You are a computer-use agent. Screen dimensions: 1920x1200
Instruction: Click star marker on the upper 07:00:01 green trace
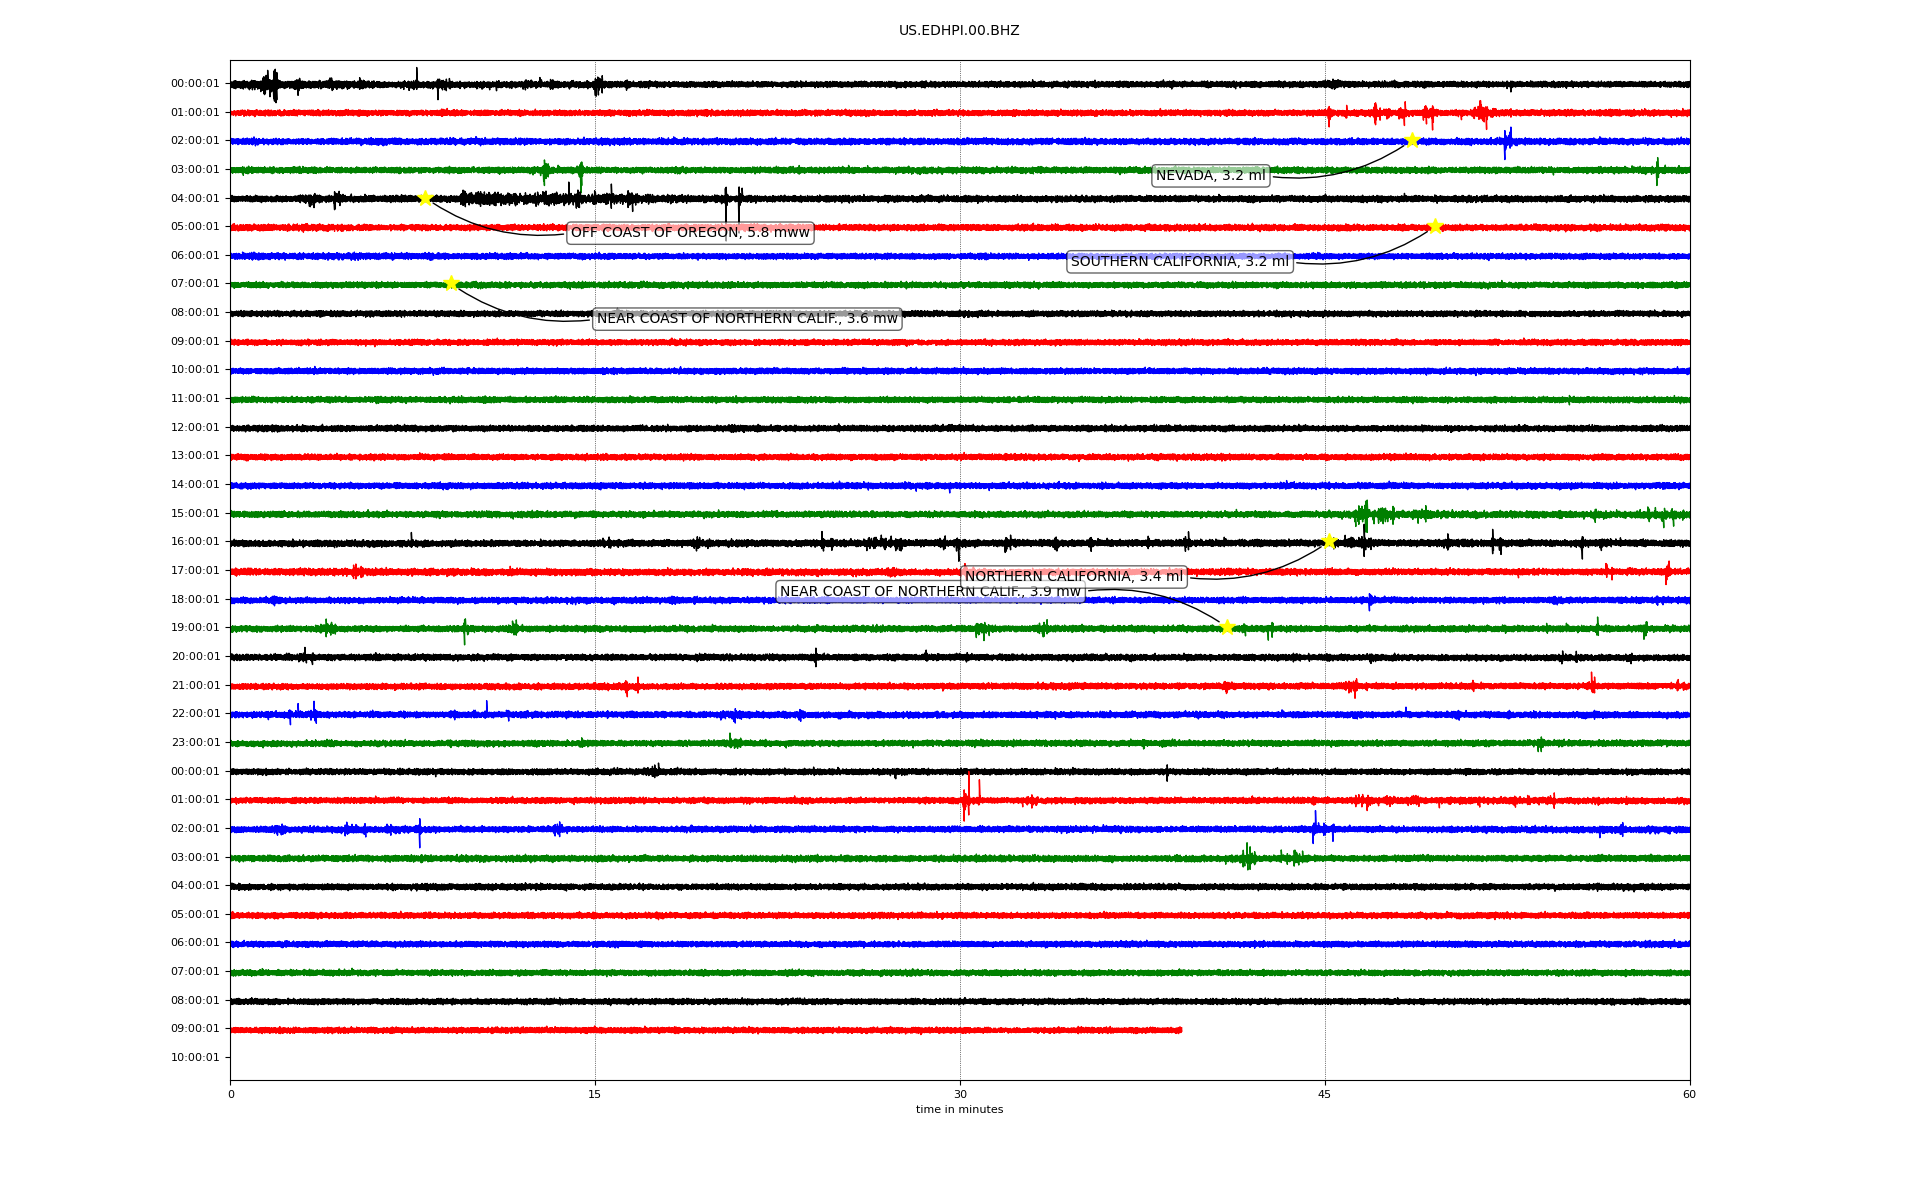[451, 283]
